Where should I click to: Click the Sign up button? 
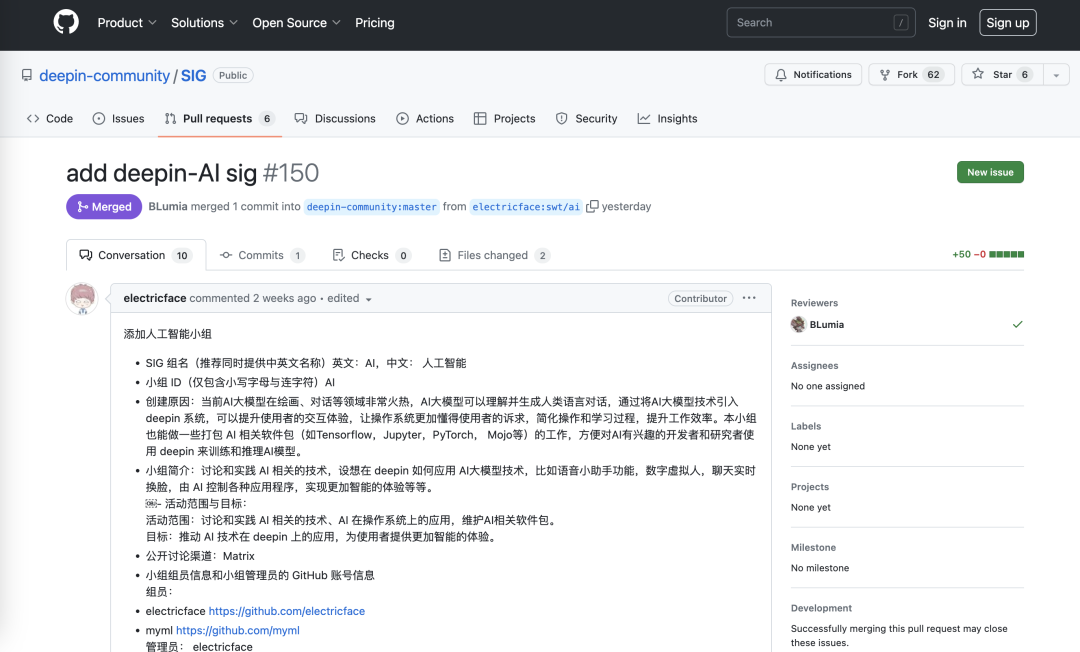1008,23
